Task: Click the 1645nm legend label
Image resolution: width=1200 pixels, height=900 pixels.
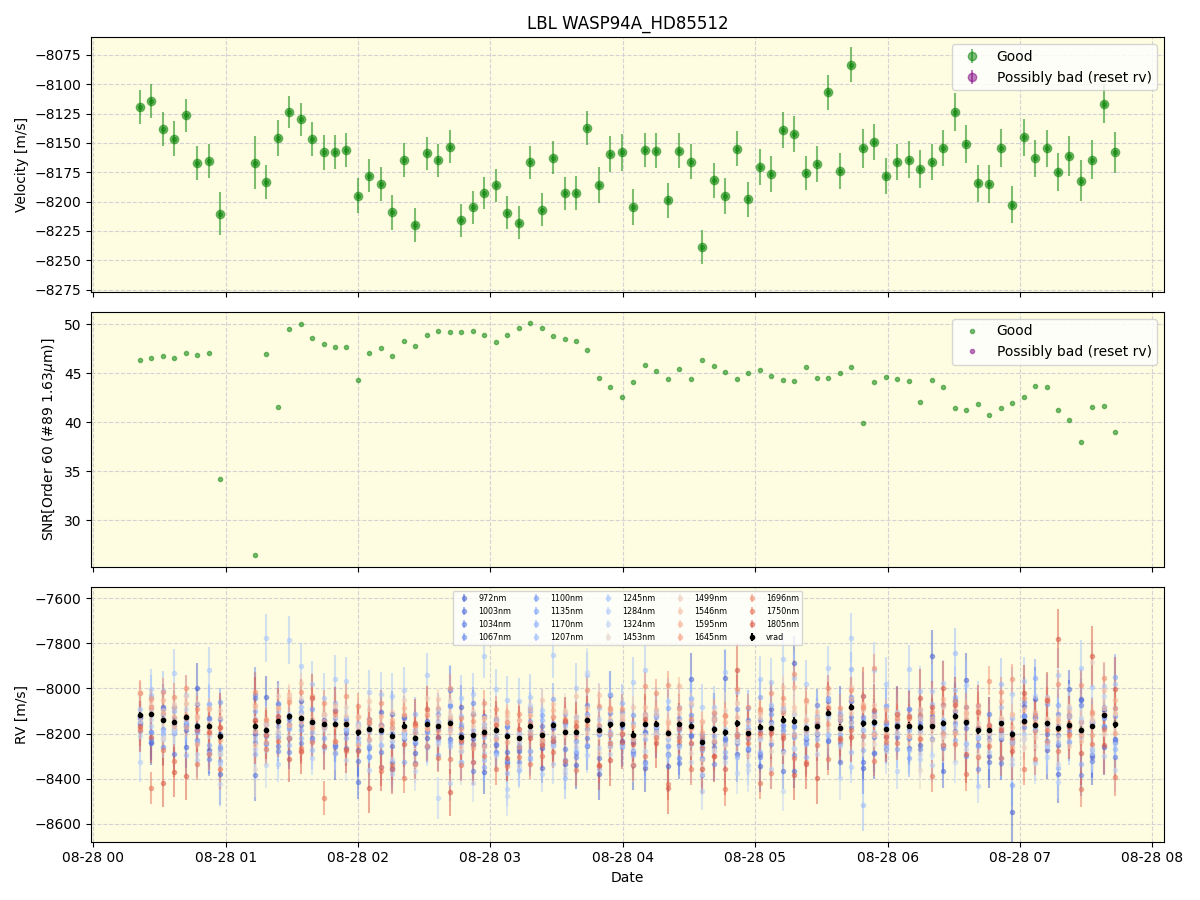Action: tap(710, 637)
